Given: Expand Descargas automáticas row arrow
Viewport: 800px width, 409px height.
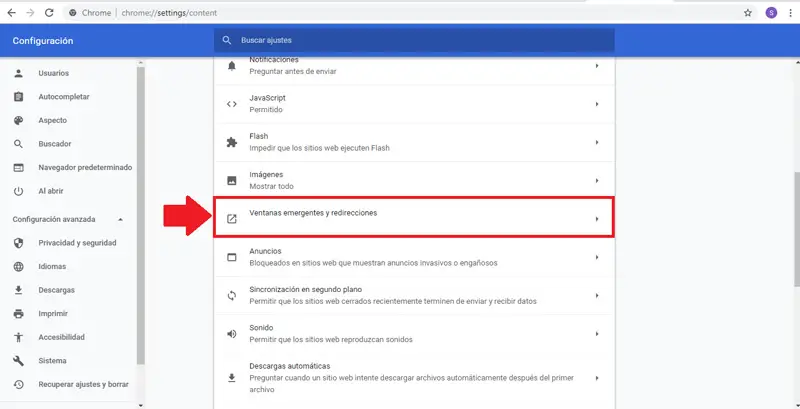Looking at the screenshot, I should [596, 378].
